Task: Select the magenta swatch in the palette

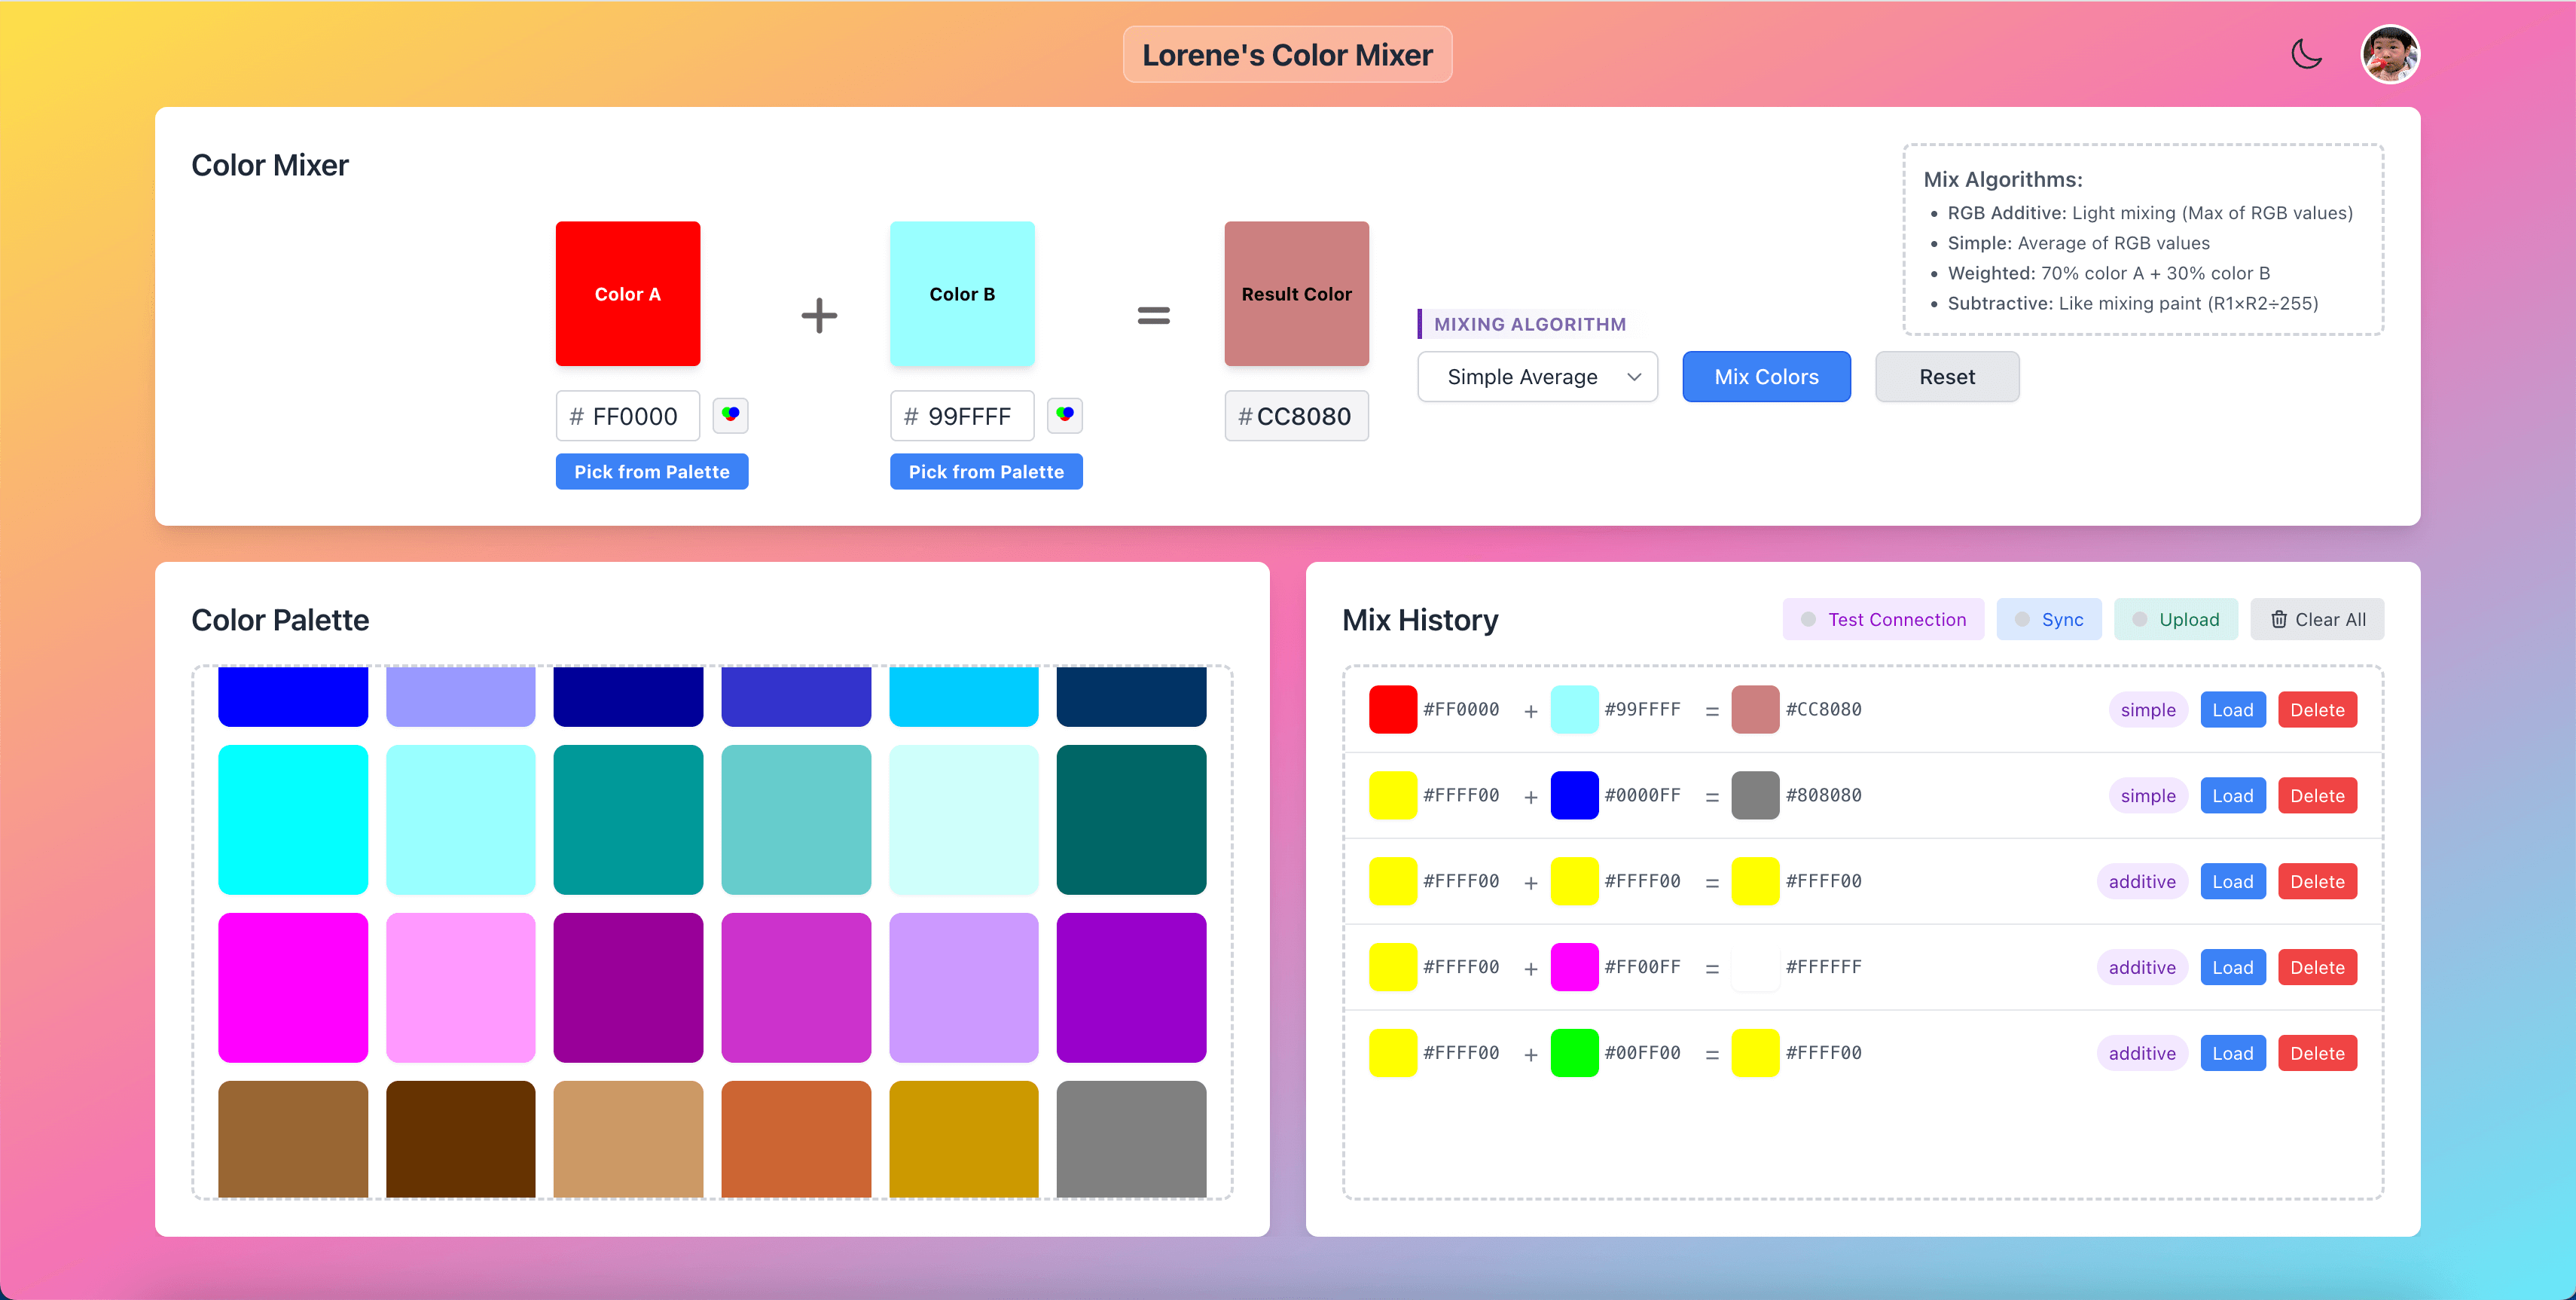Action: tap(292, 987)
